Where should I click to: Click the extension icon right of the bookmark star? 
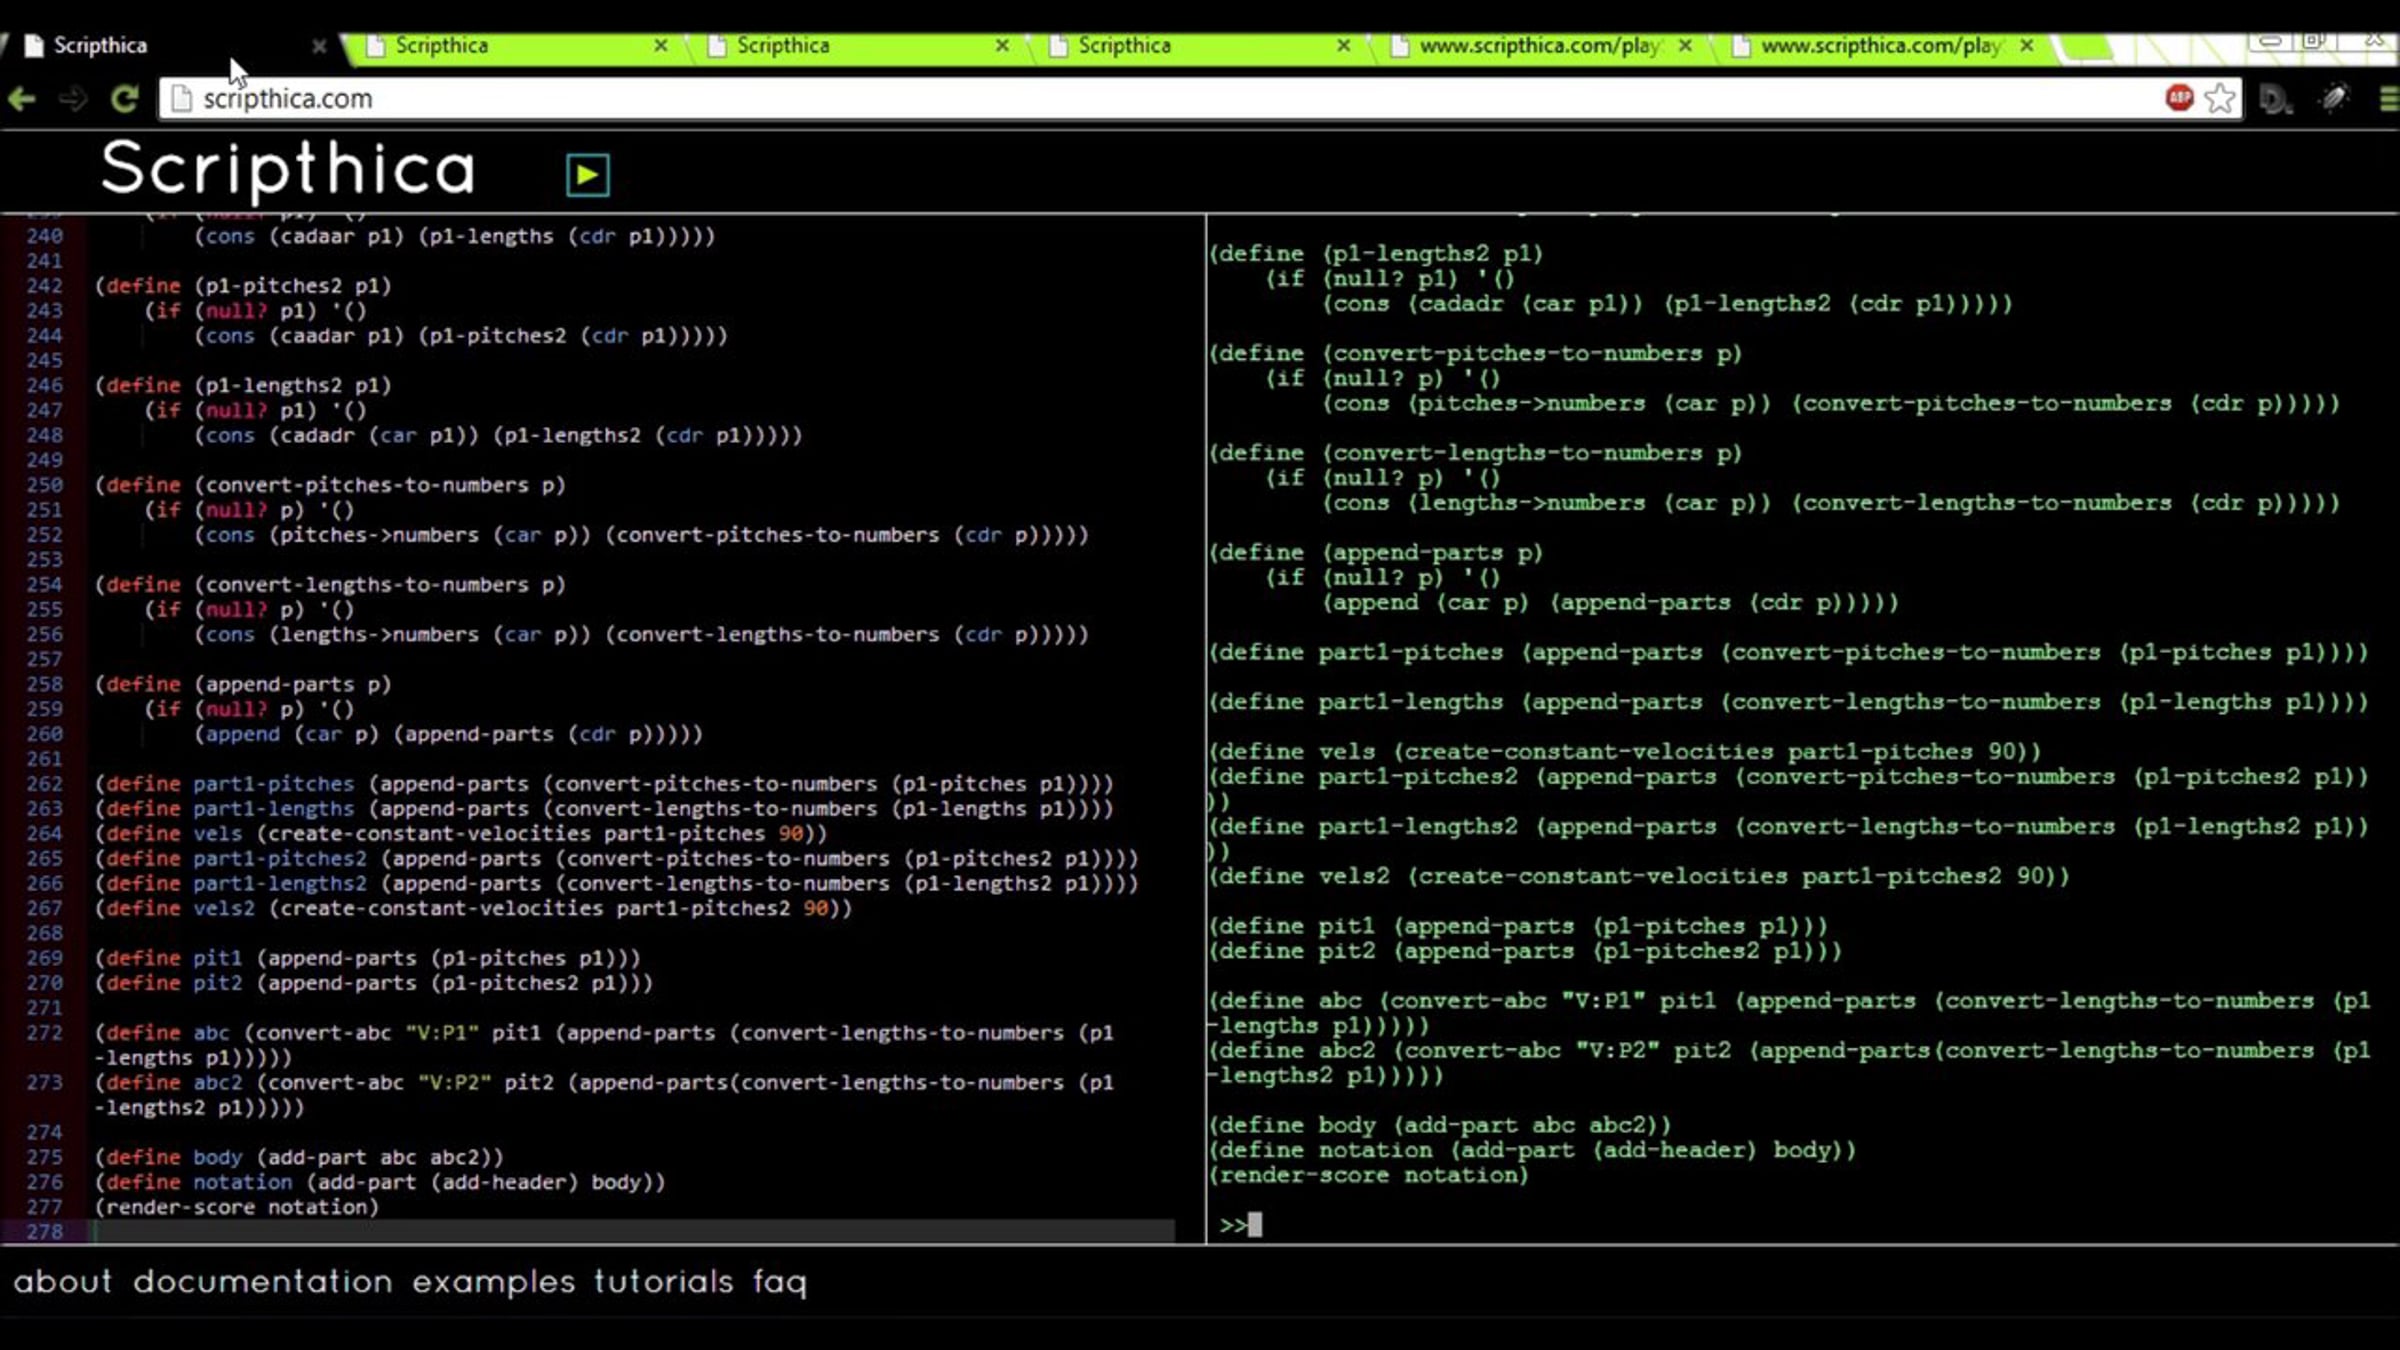2275,98
